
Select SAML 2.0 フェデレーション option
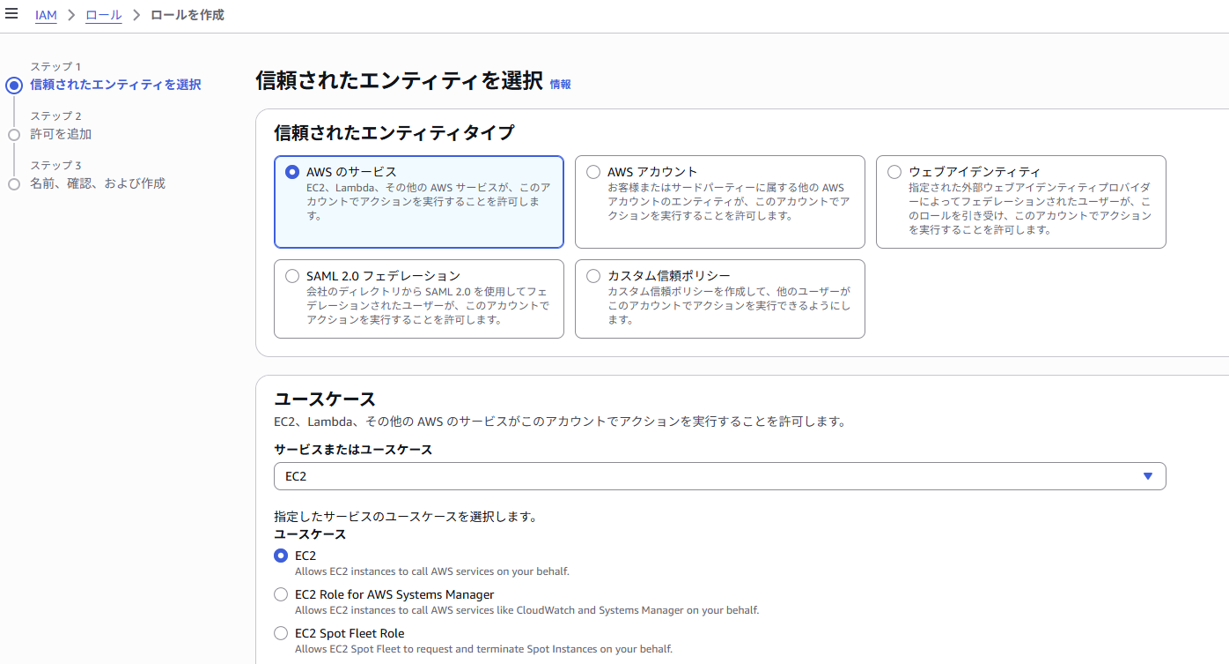coord(292,276)
